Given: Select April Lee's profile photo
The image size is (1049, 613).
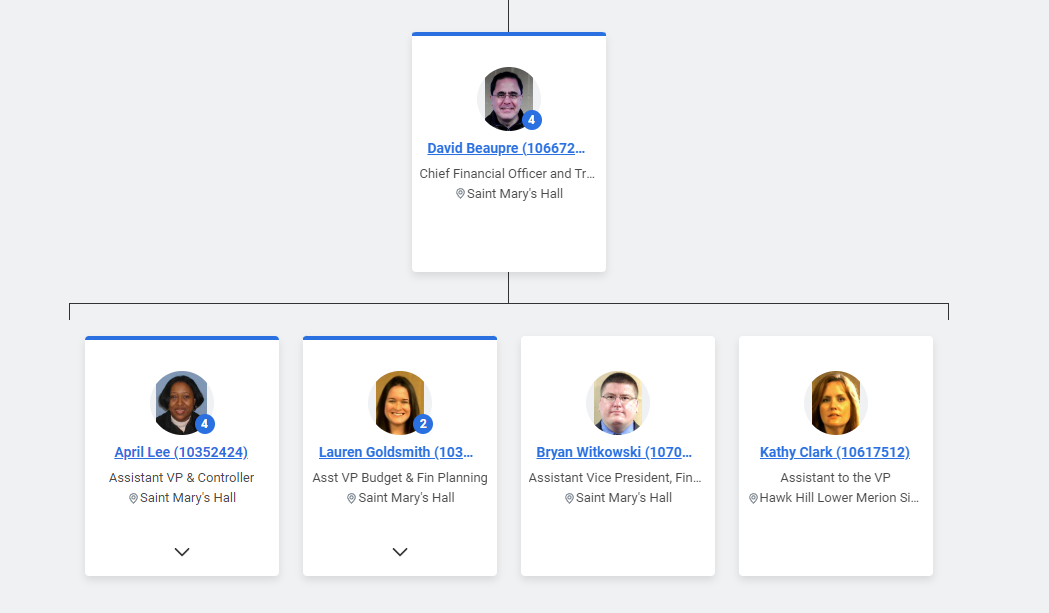Looking at the screenshot, I should (x=181, y=402).
